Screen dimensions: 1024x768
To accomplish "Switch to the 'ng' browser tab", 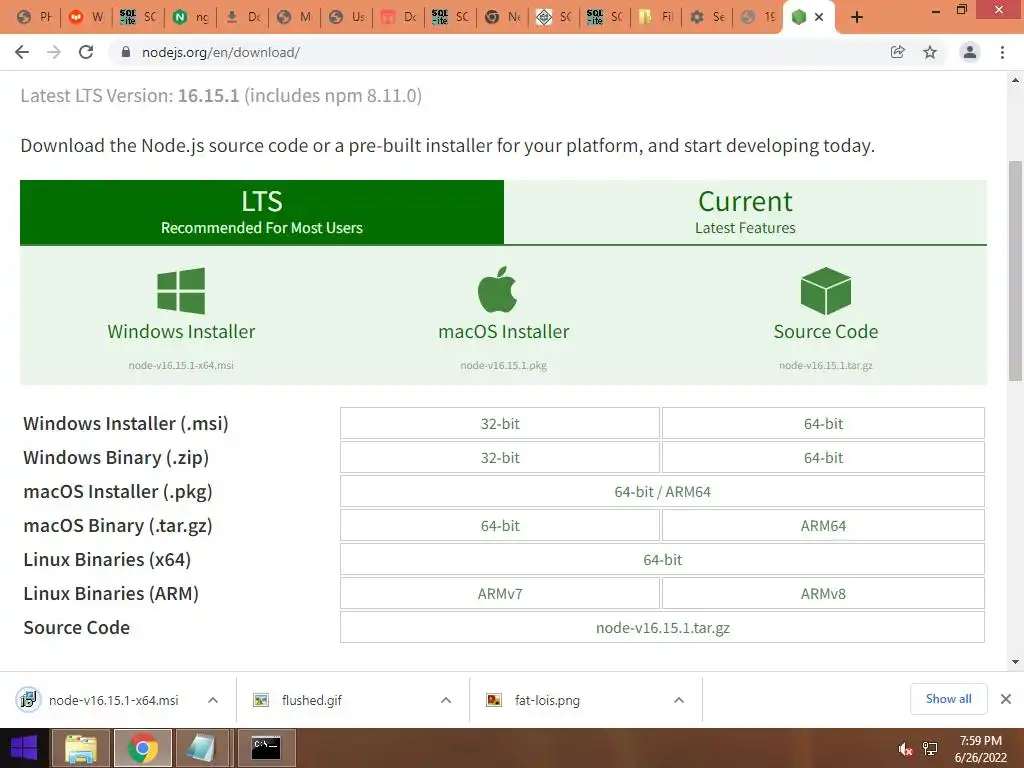I will click(191, 17).
